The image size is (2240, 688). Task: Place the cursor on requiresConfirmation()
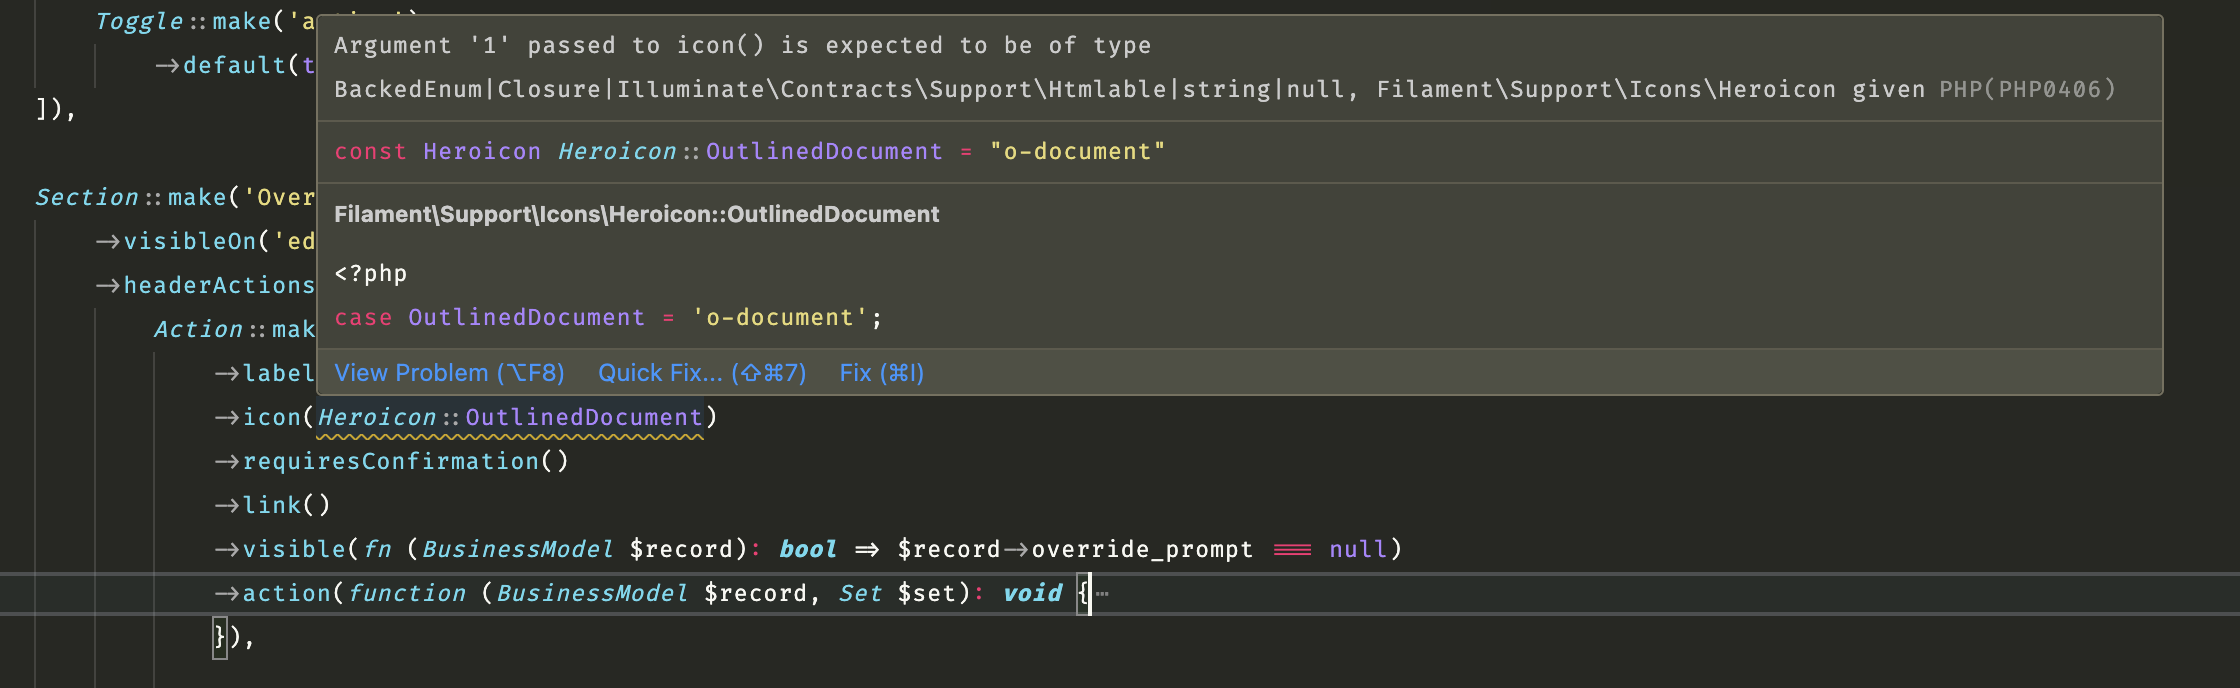point(391,462)
